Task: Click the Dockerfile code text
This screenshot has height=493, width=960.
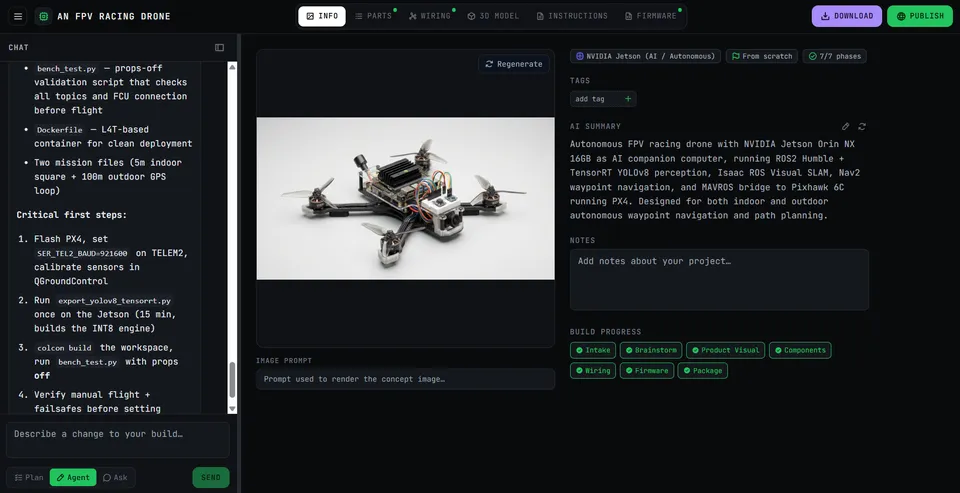Action: tap(59, 130)
